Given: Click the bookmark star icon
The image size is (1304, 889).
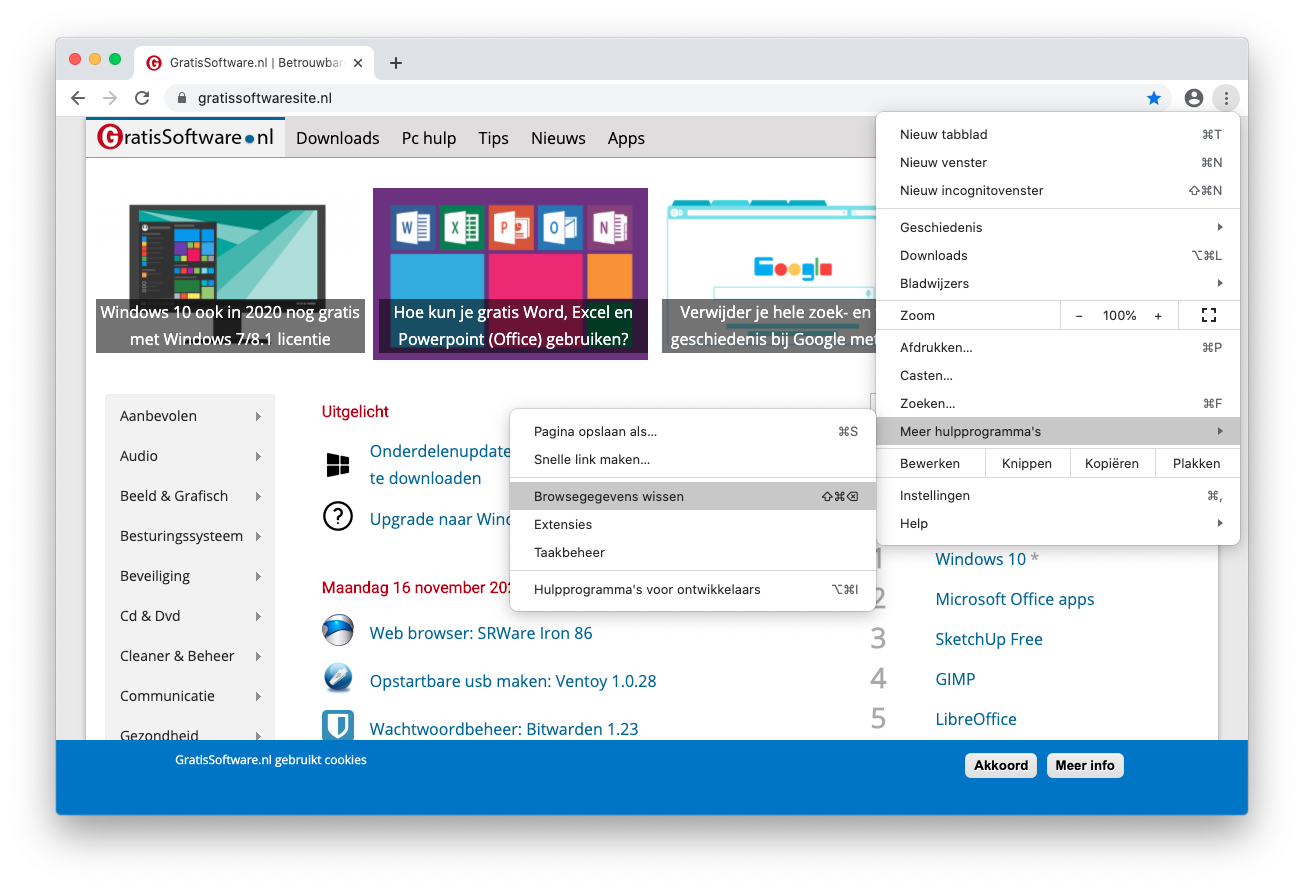Looking at the screenshot, I should coord(1154,98).
